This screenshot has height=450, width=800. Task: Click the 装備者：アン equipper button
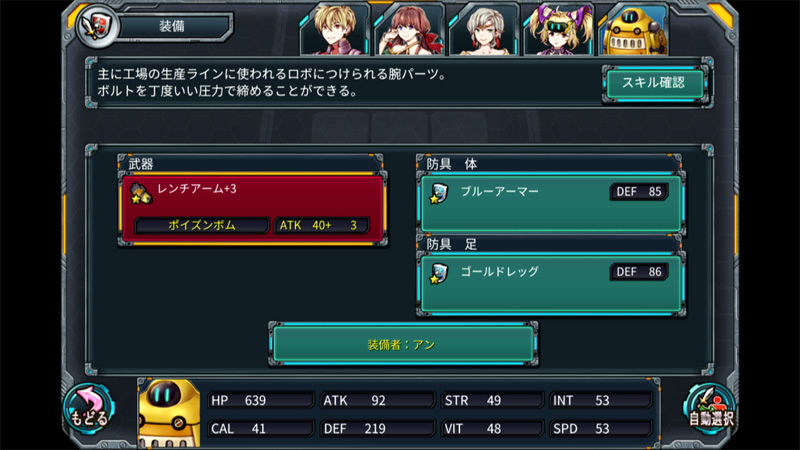[403, 344]
